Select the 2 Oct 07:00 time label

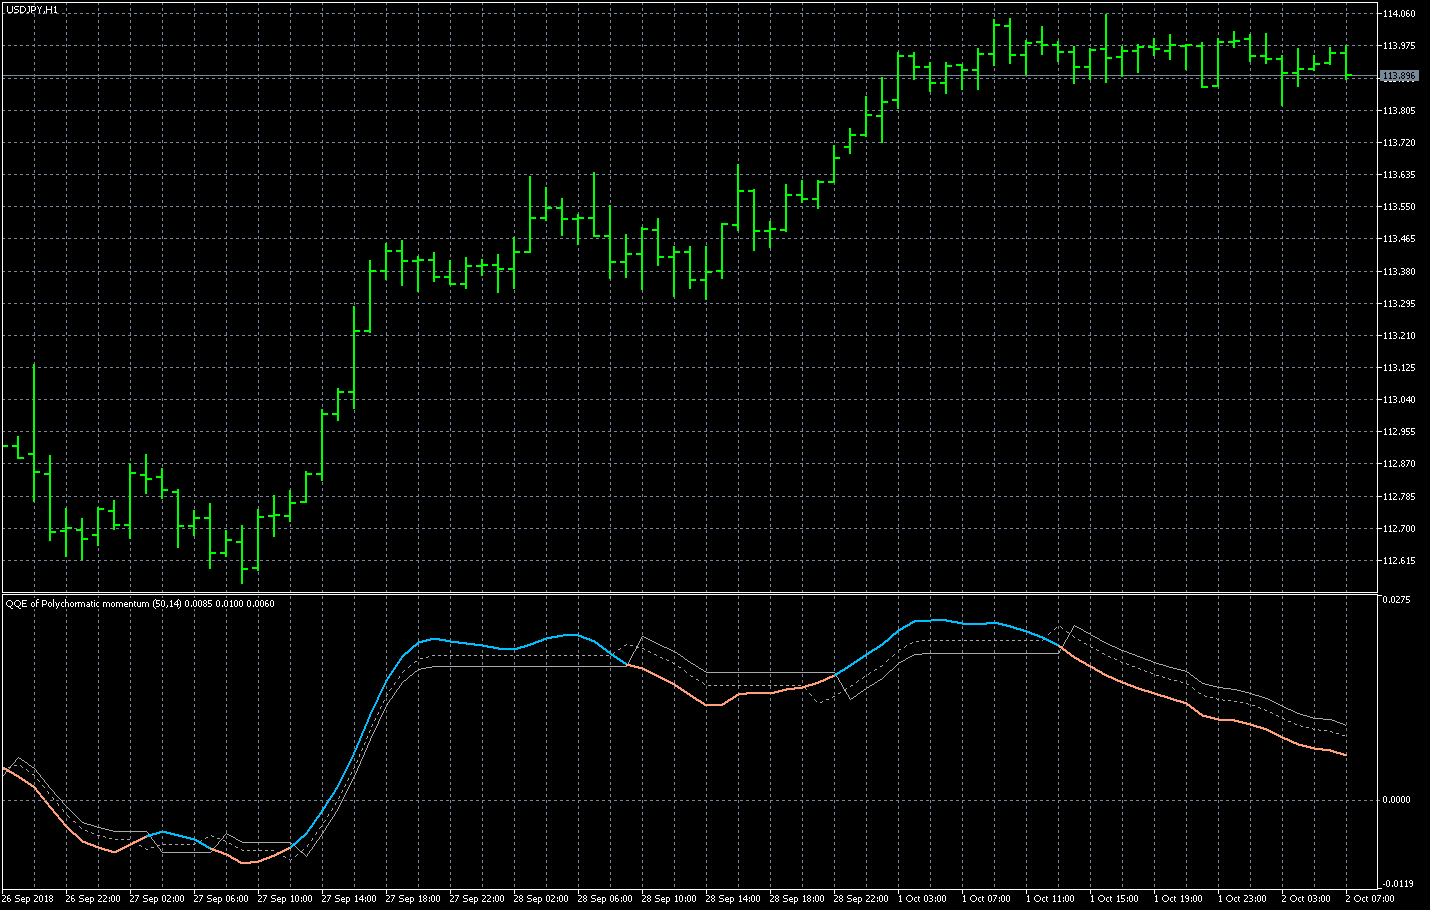click(1370, 899)
